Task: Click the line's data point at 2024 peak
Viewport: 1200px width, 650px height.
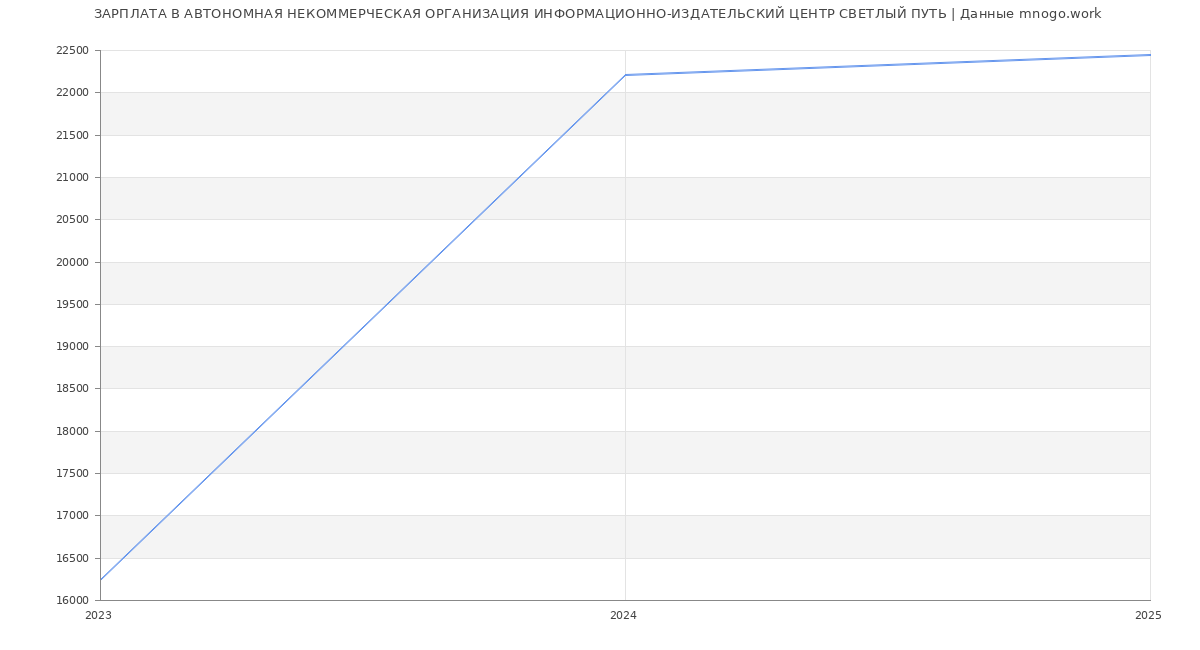Action: (x=625, y=75)
